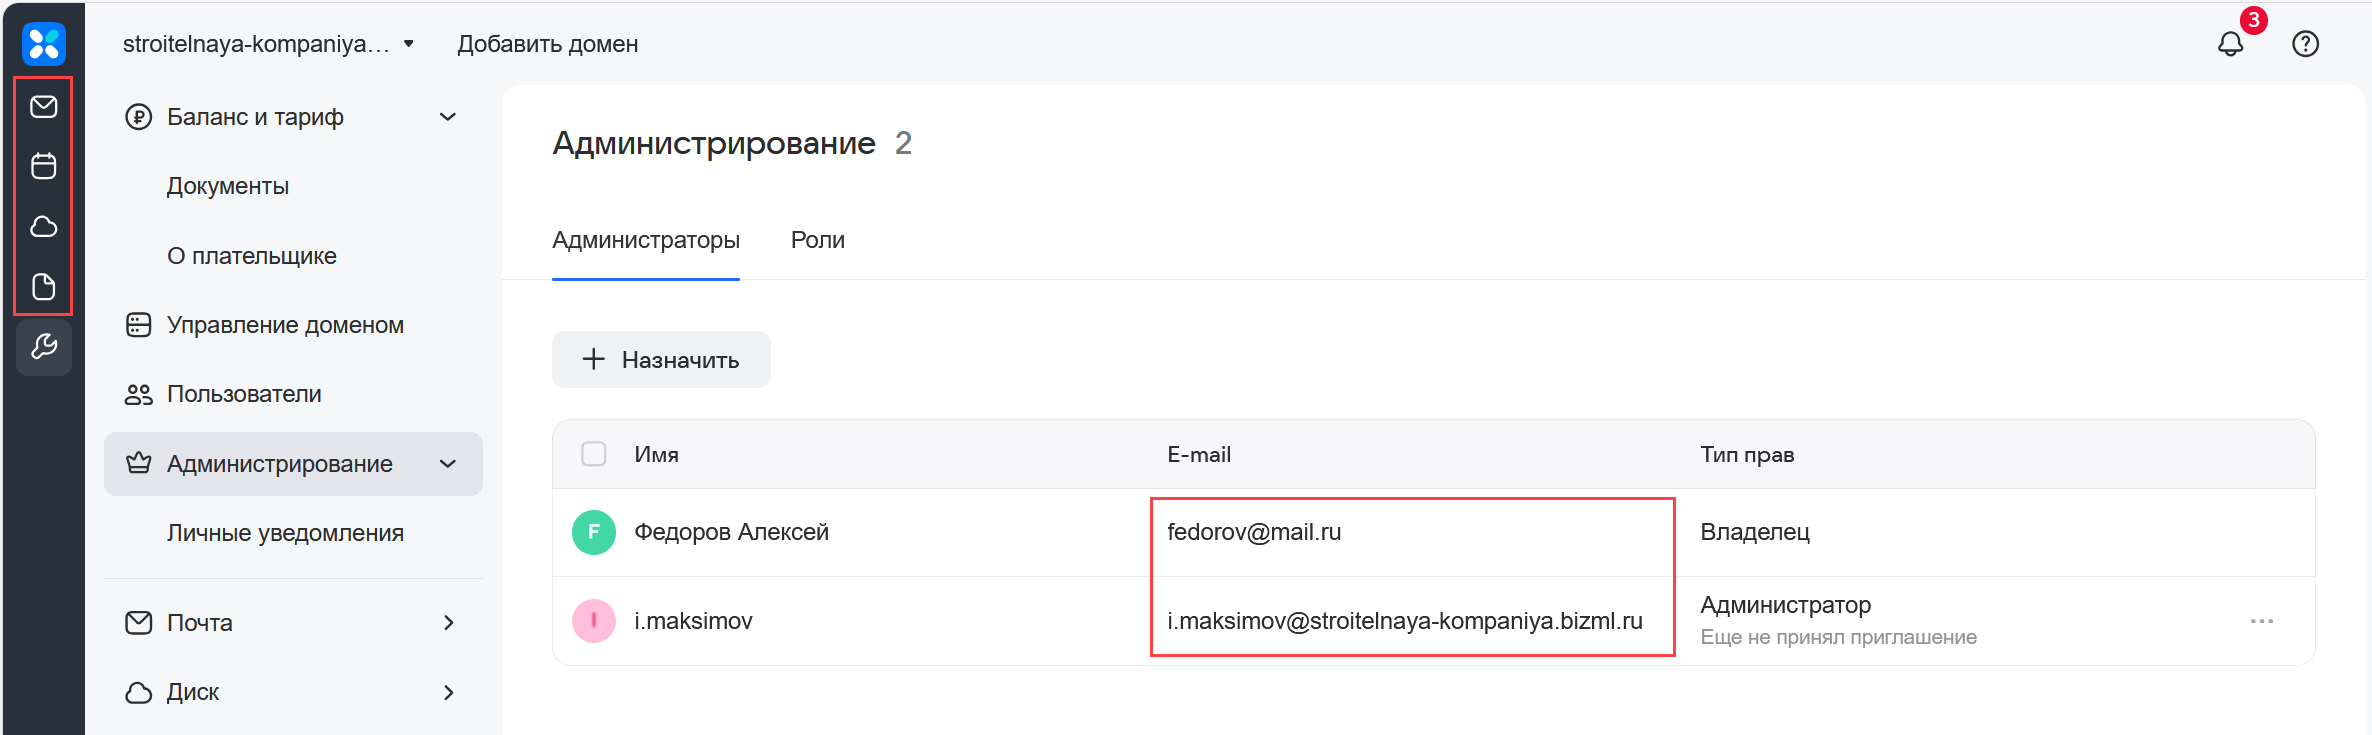Click the plus icon on Назначить button
This screenshot has width=2372, height=735.
pos(594,359)
